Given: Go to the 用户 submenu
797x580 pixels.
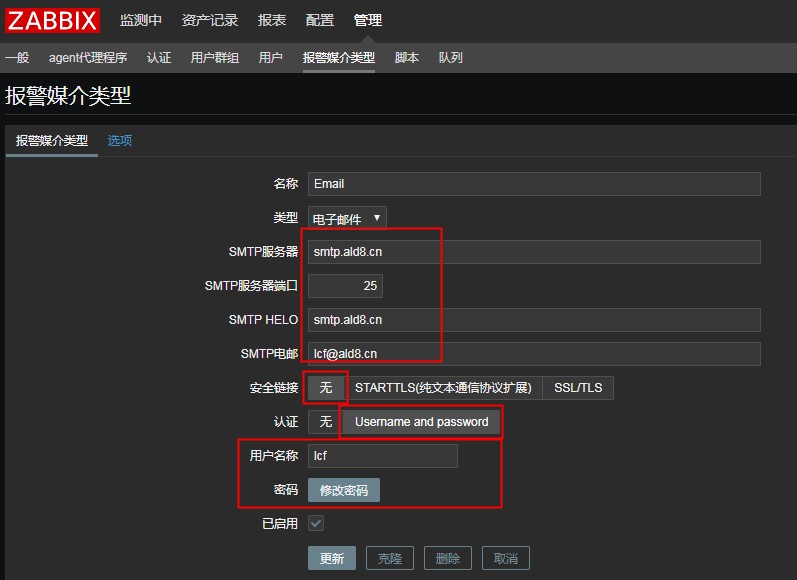Looking at the screenshot, I should [x=270, y=57].
